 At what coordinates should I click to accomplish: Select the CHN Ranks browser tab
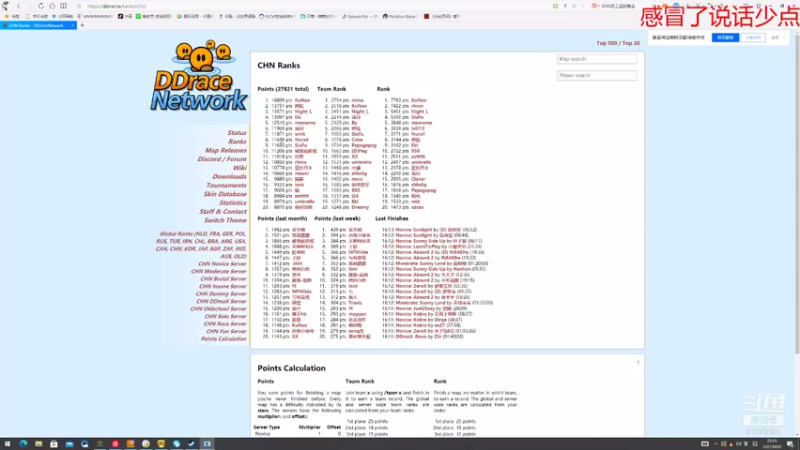tap(36, 25)
